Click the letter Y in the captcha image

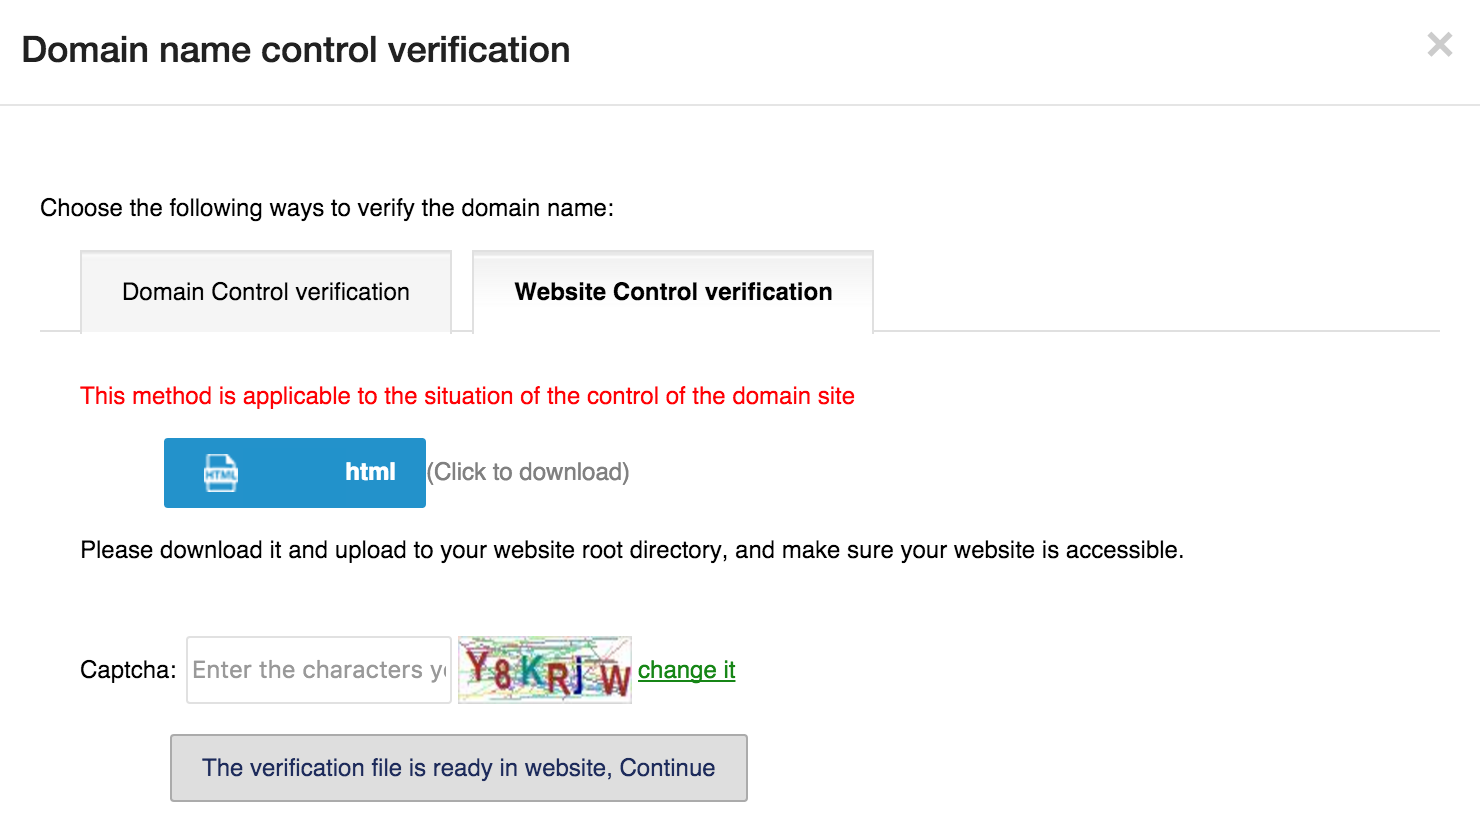[x=479, y=664]
